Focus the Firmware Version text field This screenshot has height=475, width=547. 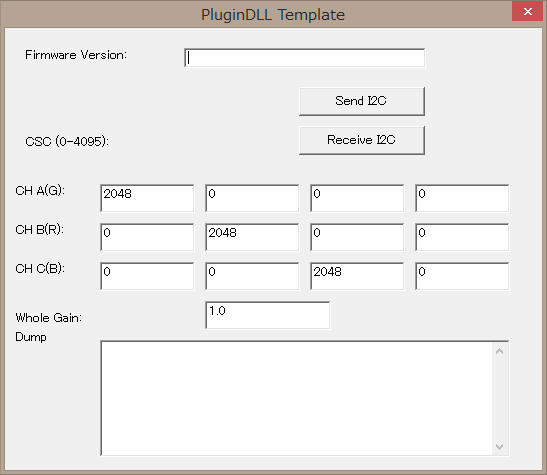tap(305, 58)
